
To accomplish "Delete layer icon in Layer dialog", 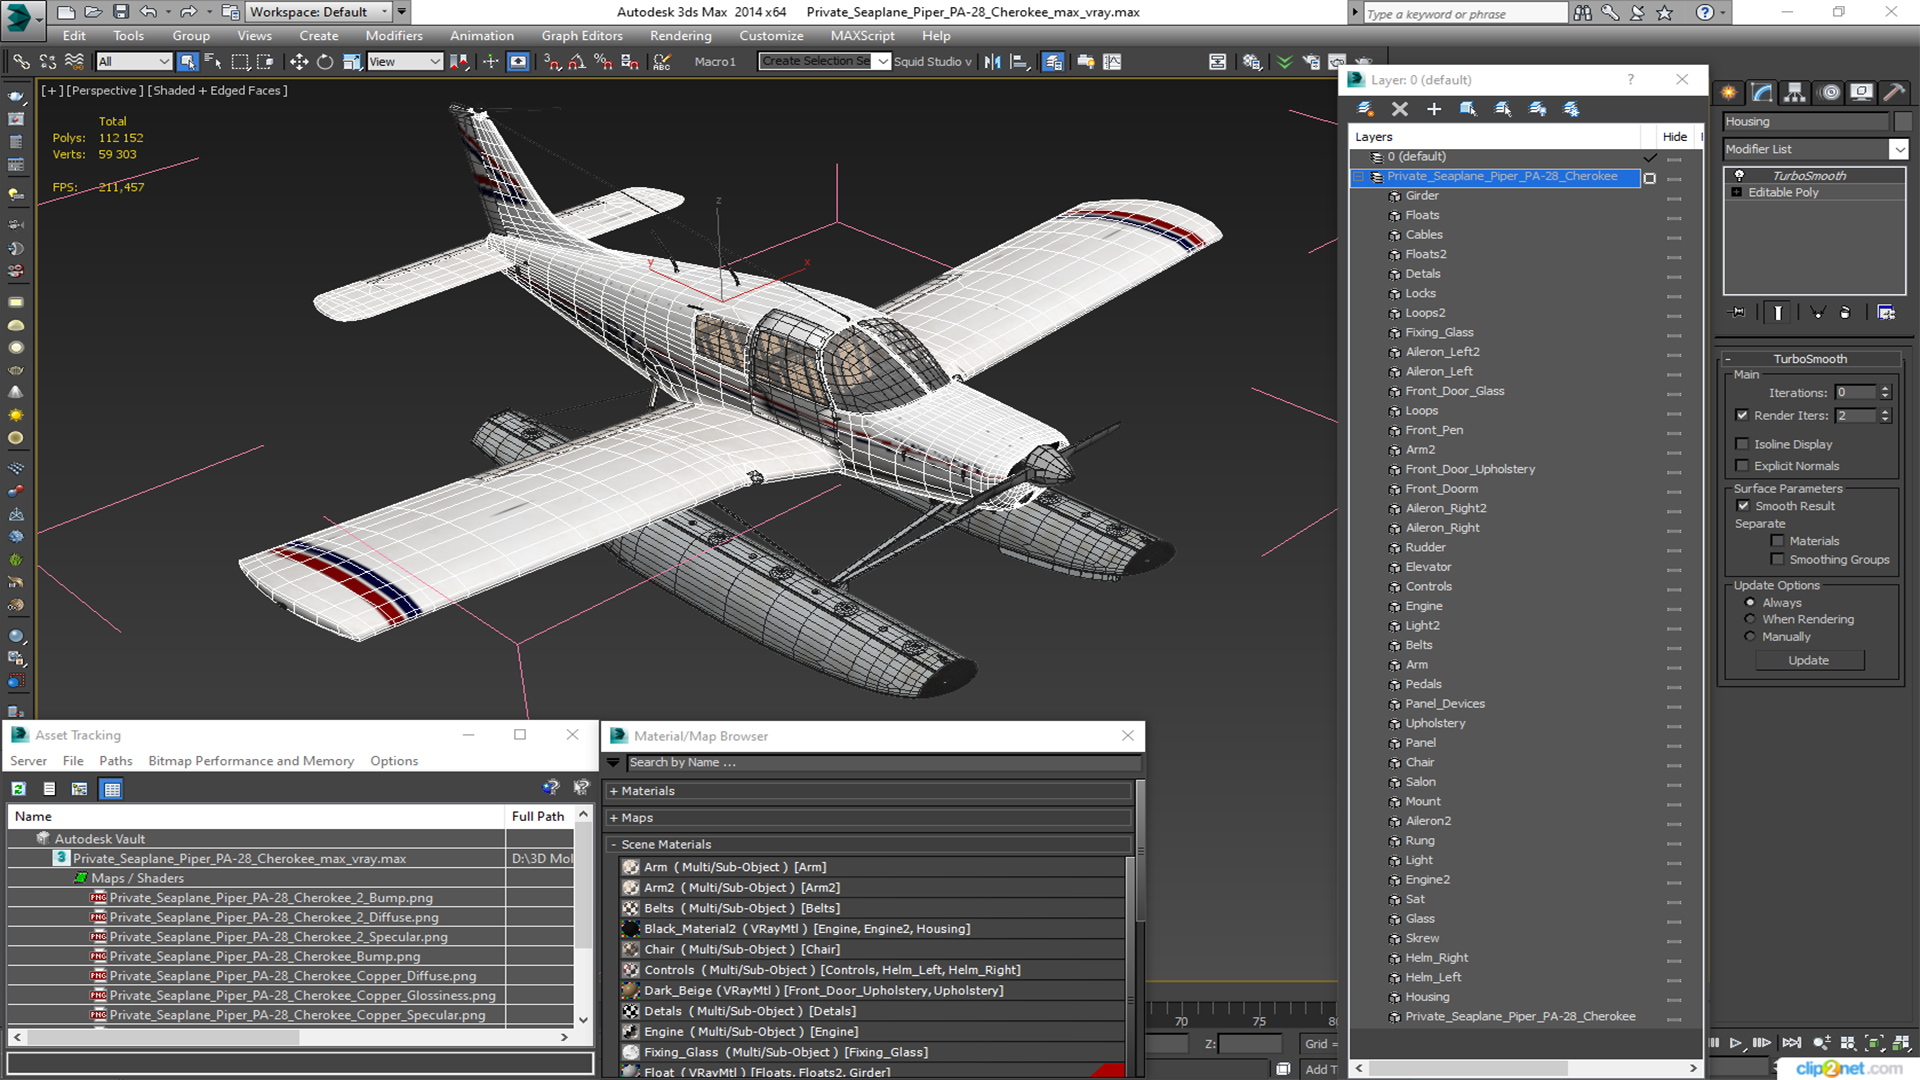I will [1399, 109].
